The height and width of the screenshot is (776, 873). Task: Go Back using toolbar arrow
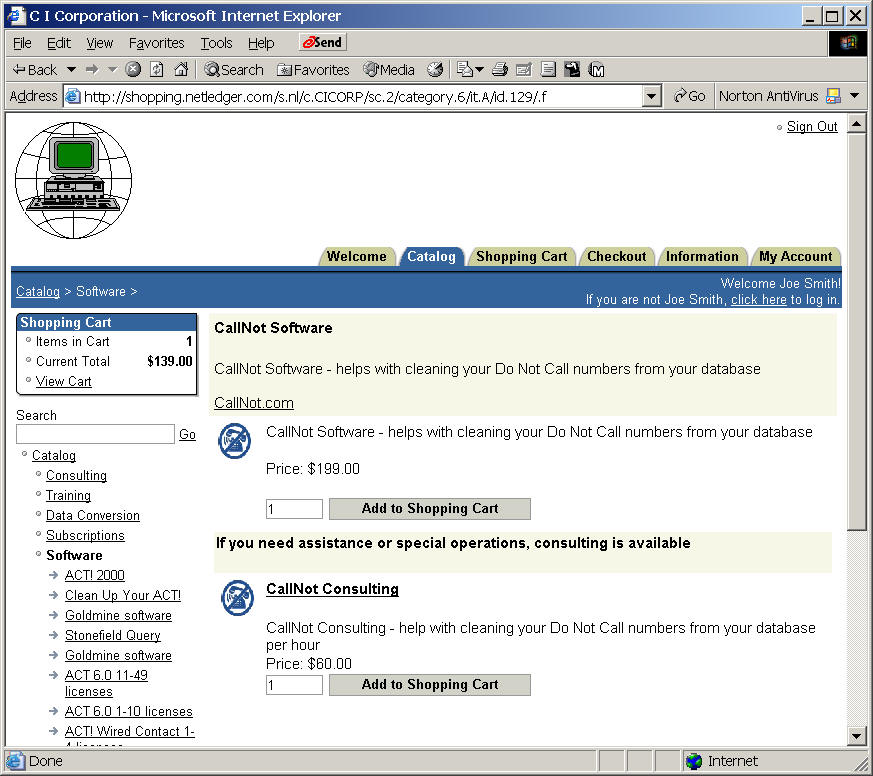[35, 70]
